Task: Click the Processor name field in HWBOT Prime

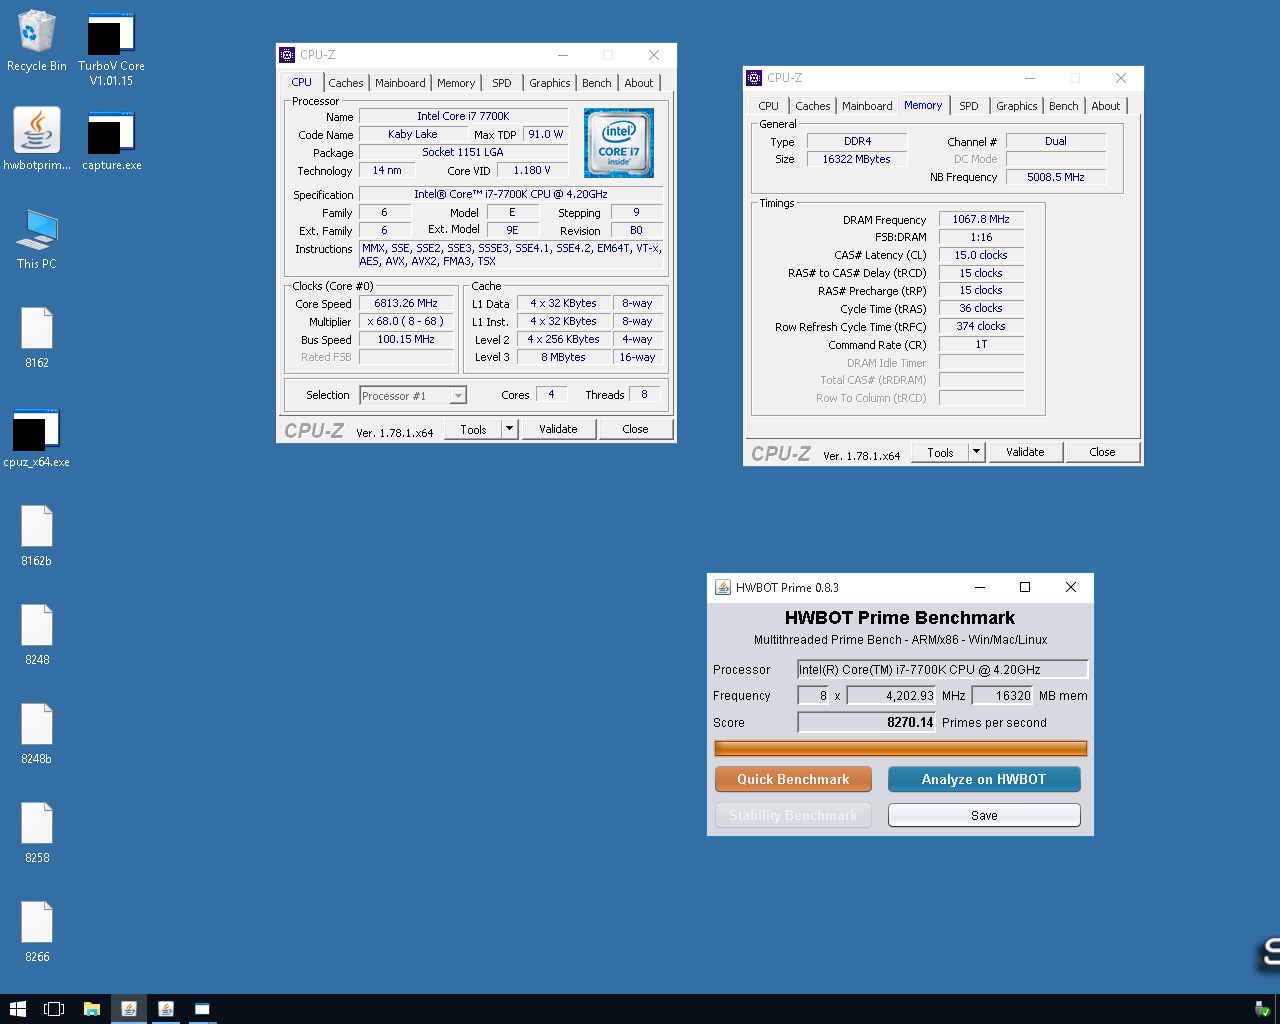Action: 942,669
